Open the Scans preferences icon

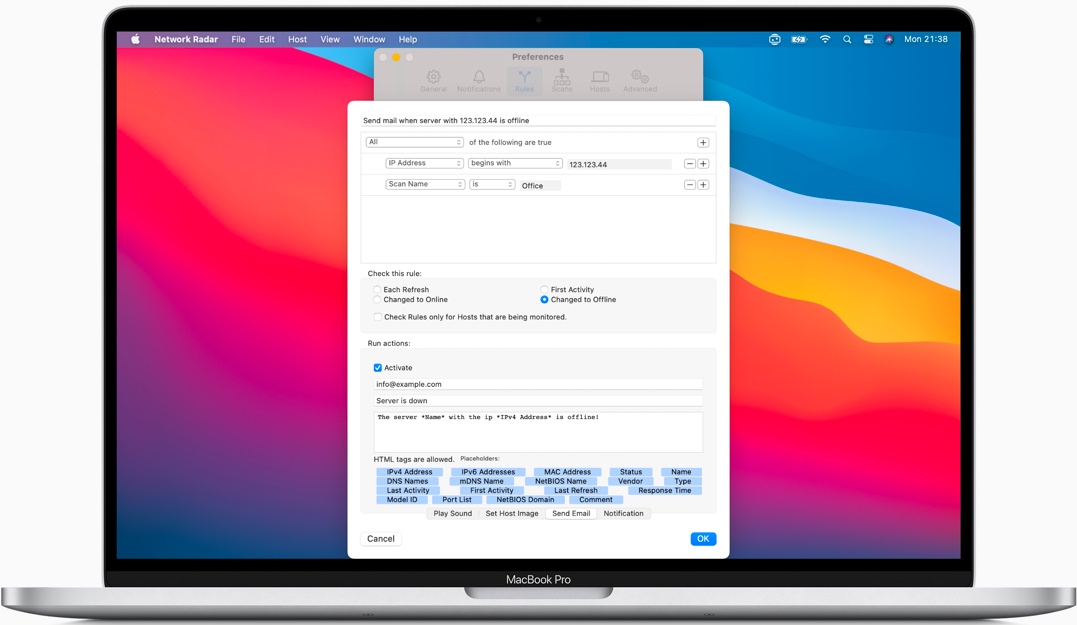[562, 80]
